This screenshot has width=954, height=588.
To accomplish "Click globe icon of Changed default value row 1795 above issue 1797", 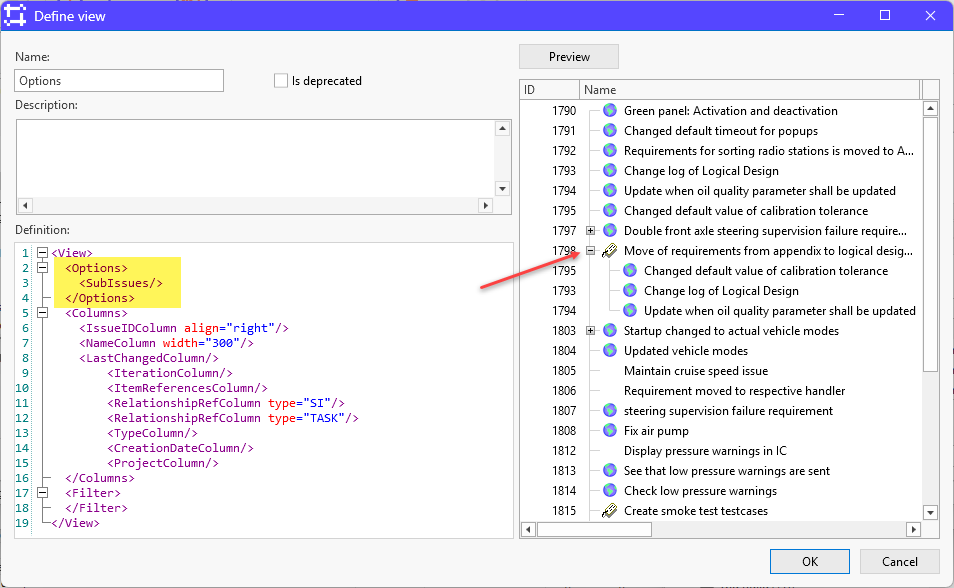I will click(x=610, y=211).
